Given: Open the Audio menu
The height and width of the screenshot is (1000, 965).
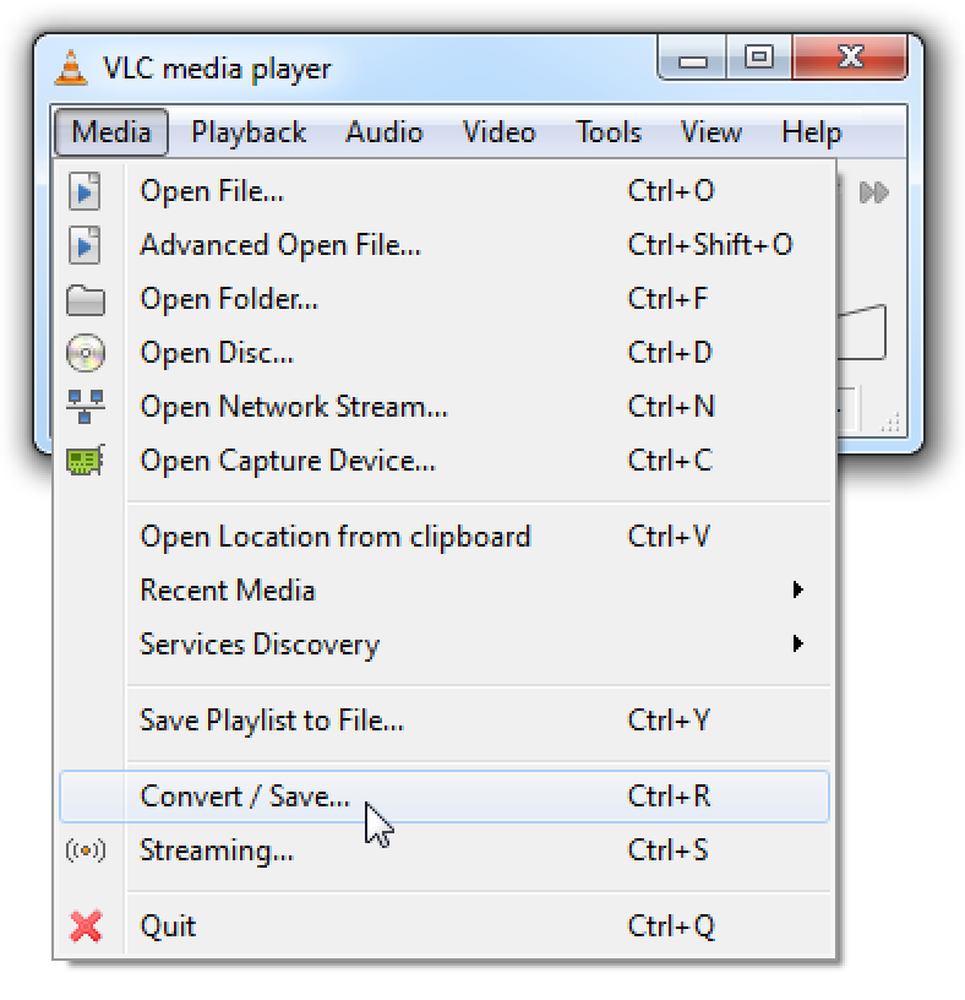Looking at the screenshot, I should 384,133.
